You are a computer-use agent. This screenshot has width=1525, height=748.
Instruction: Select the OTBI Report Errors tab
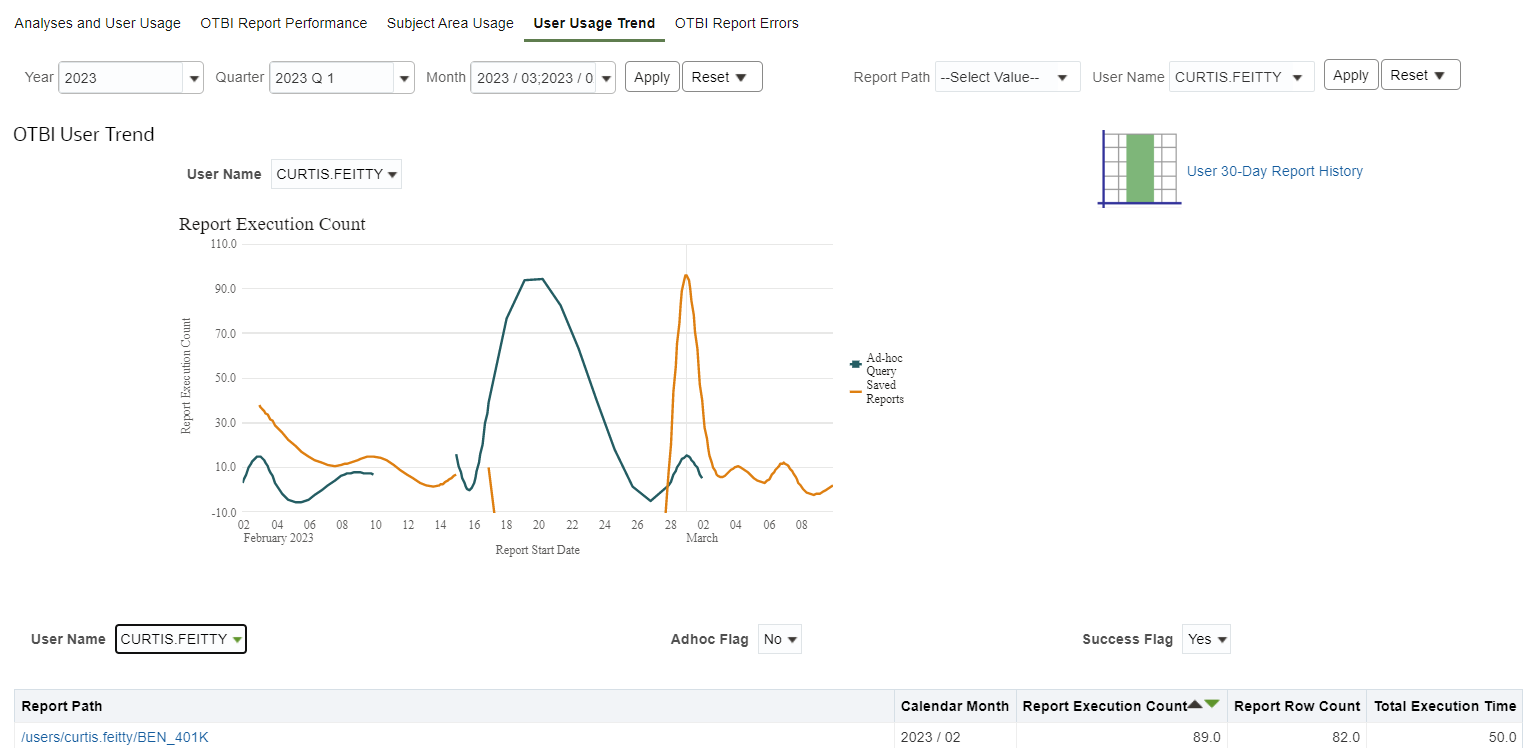[736, 23]
